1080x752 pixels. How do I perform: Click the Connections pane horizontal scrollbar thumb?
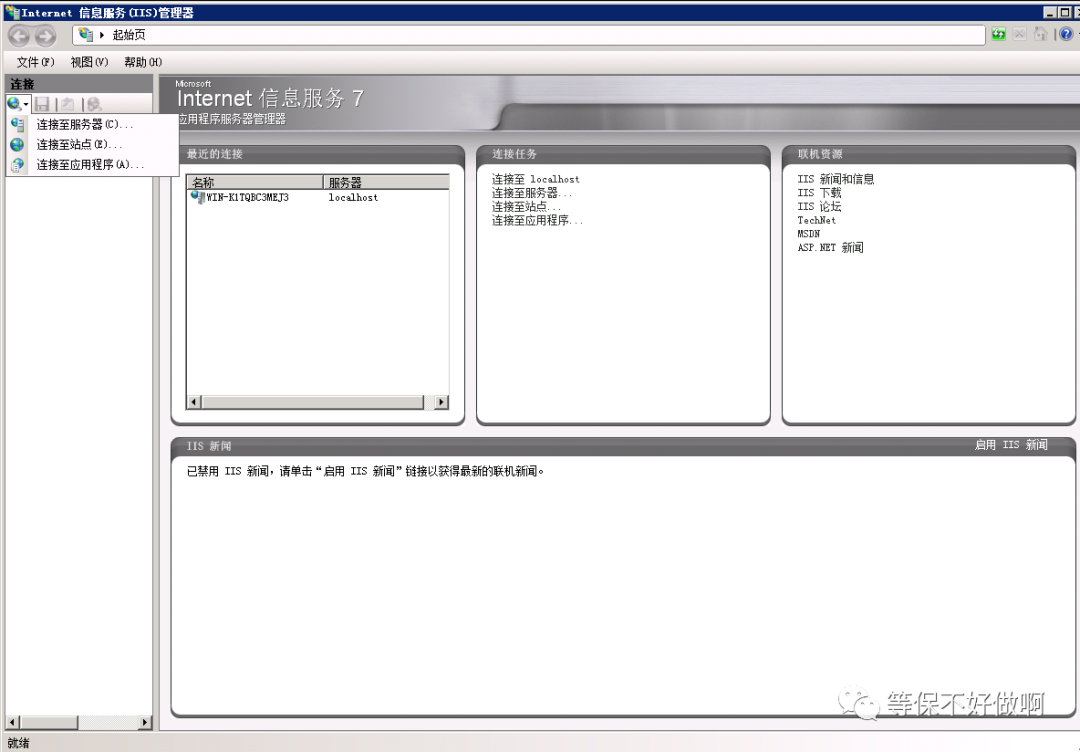(49, 722)
